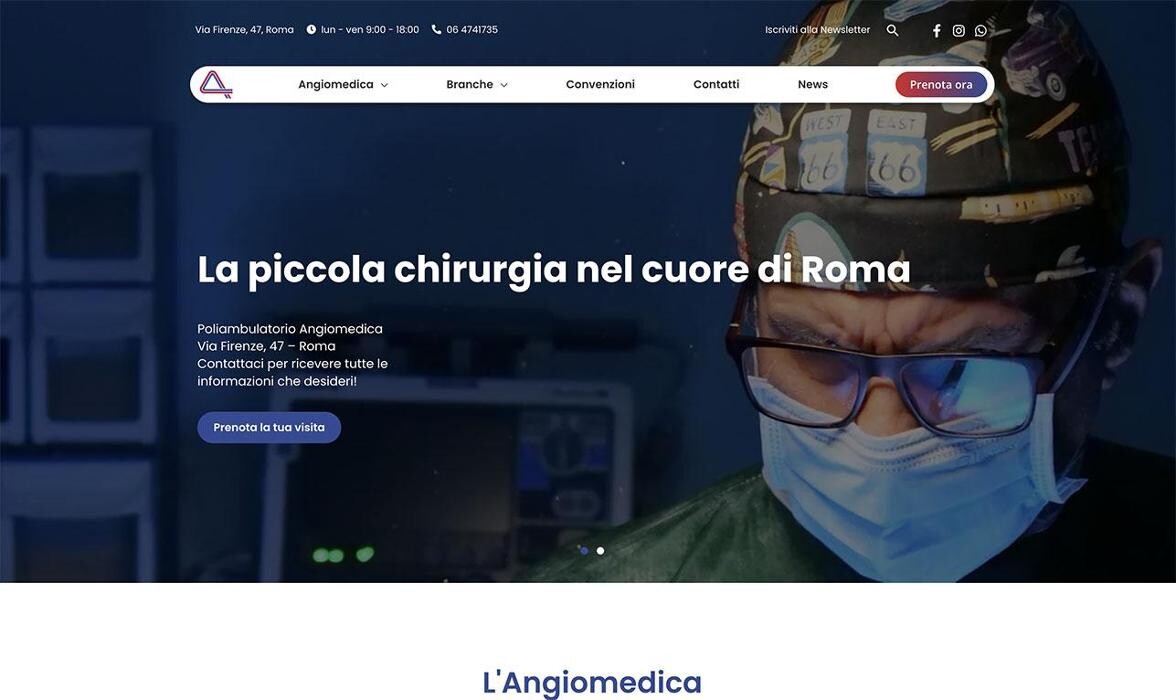Go to the Convenzioni page
1176x700 pixels.
pos(600,84)
